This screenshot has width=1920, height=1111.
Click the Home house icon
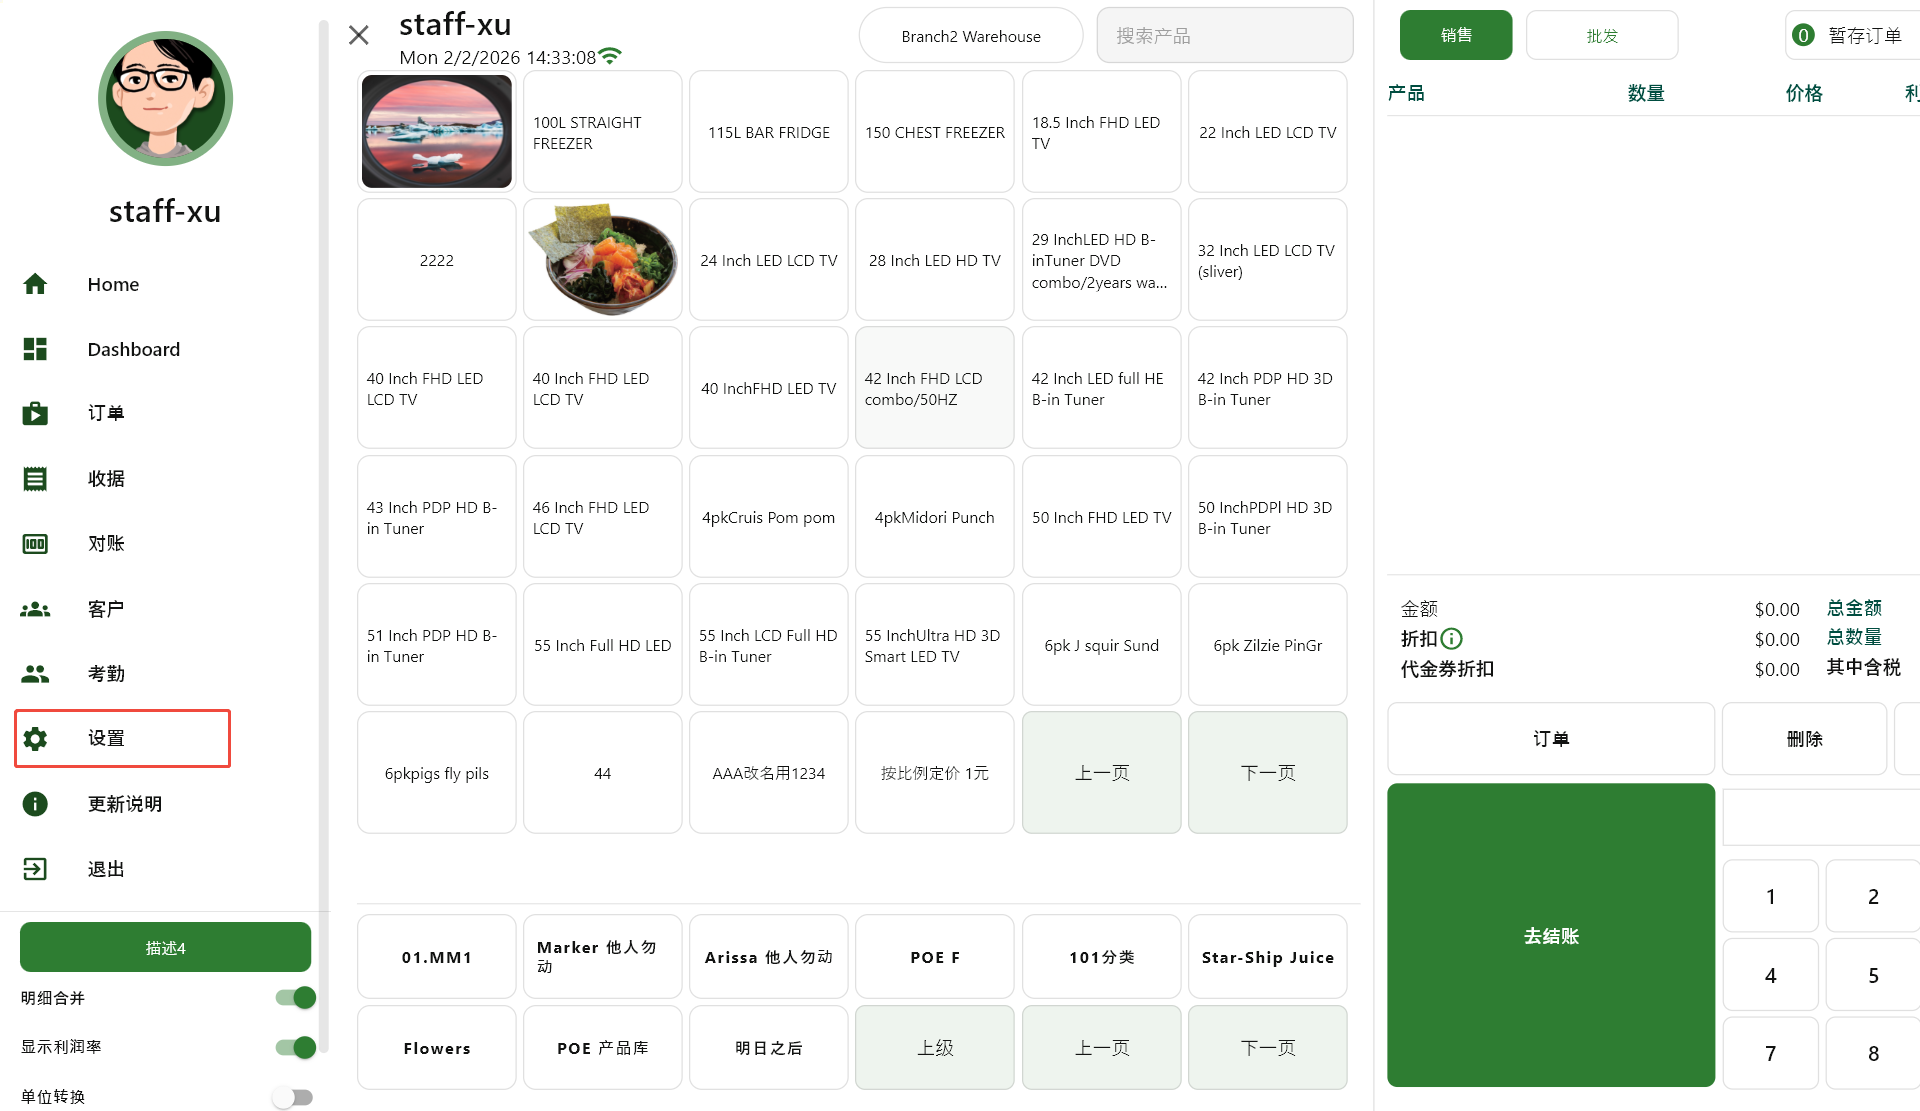coord(35,284)
